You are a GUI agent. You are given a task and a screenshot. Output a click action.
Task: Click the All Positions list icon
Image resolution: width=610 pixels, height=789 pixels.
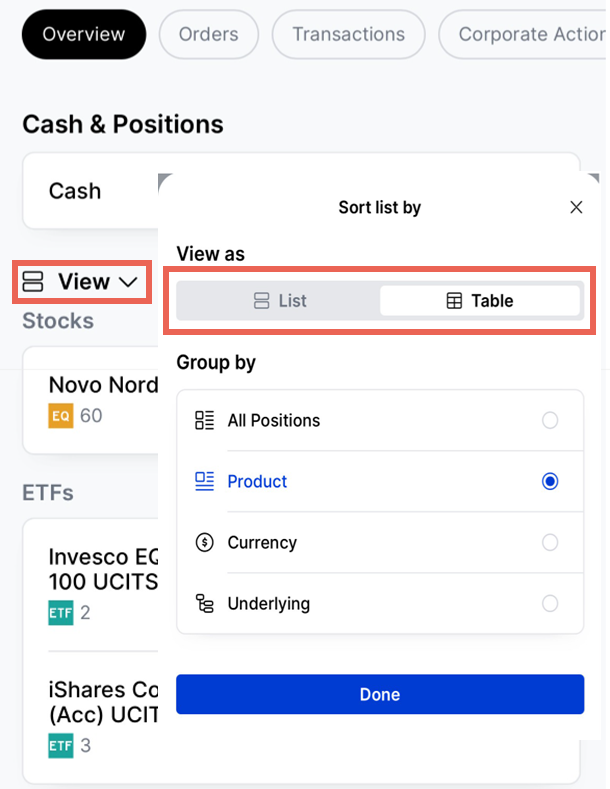pos(205,420)
